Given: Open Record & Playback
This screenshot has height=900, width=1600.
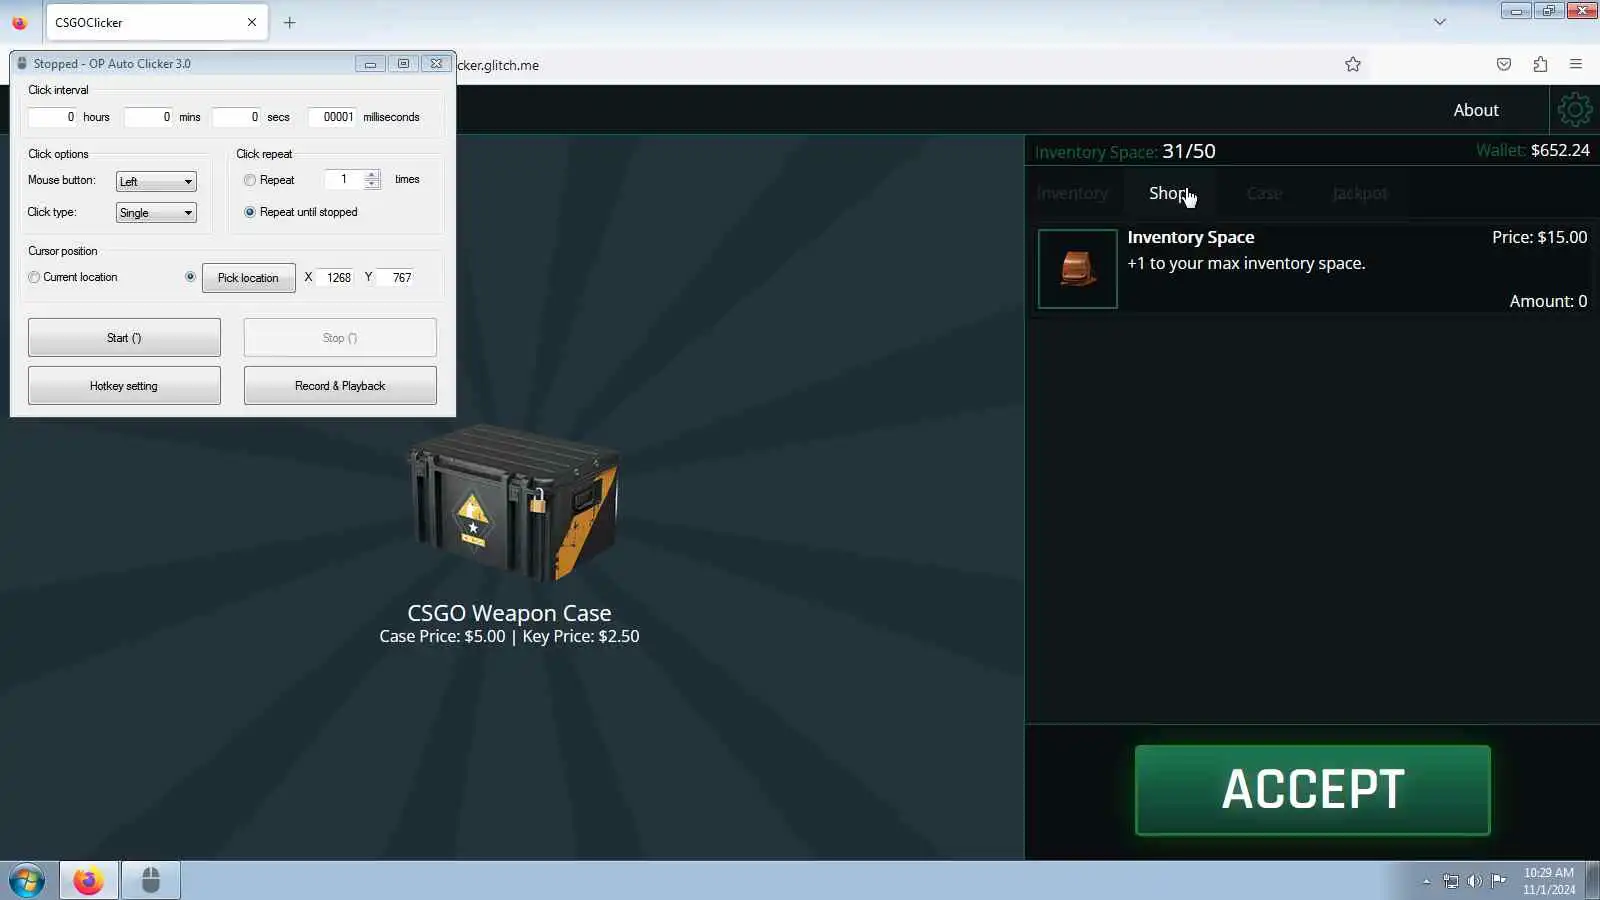Looking at the screenshot, I should (340, 386).
